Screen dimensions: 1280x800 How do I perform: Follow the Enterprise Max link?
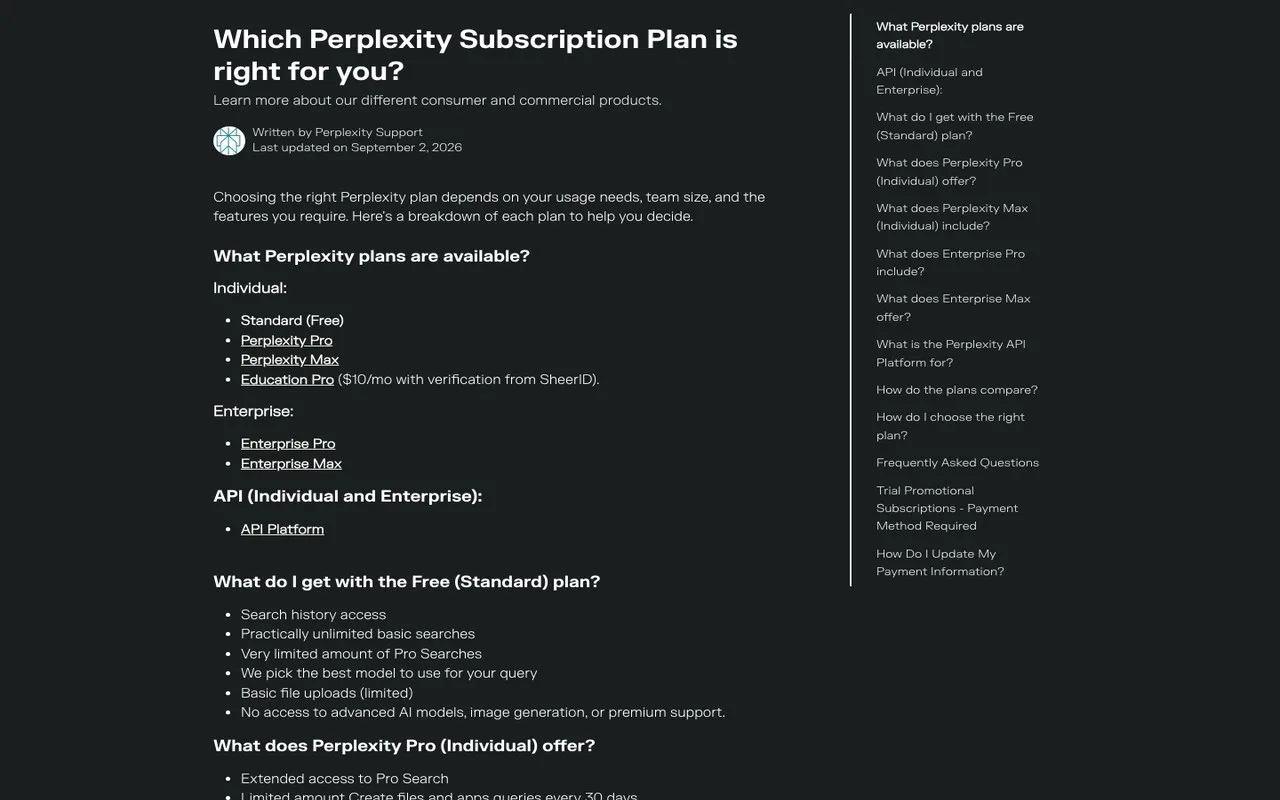[291, 463]
